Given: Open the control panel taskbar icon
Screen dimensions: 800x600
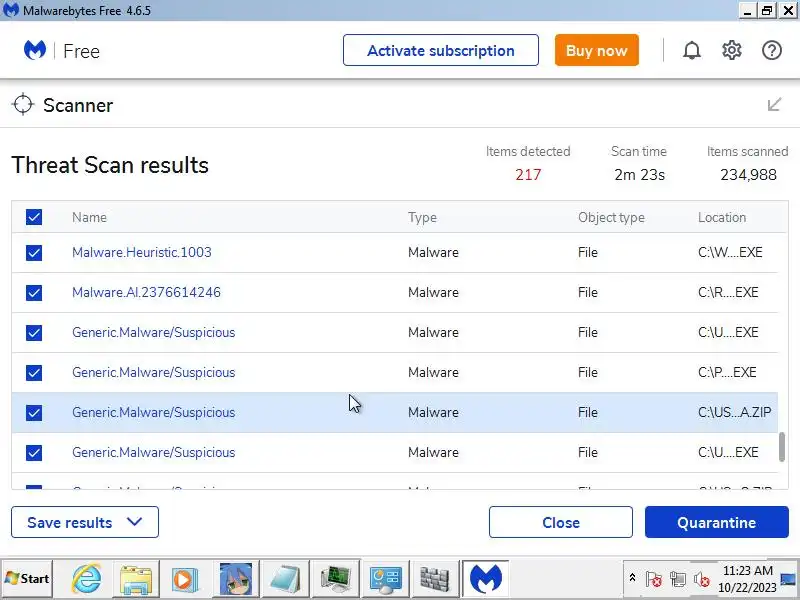Looking at the screenshot, I should click(x=385, y=579).
